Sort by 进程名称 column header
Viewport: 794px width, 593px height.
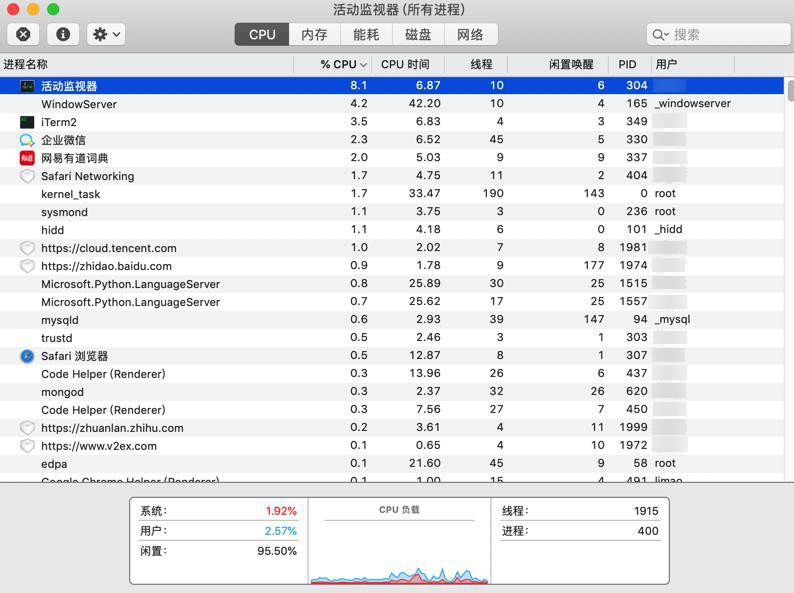click(147, 64)
